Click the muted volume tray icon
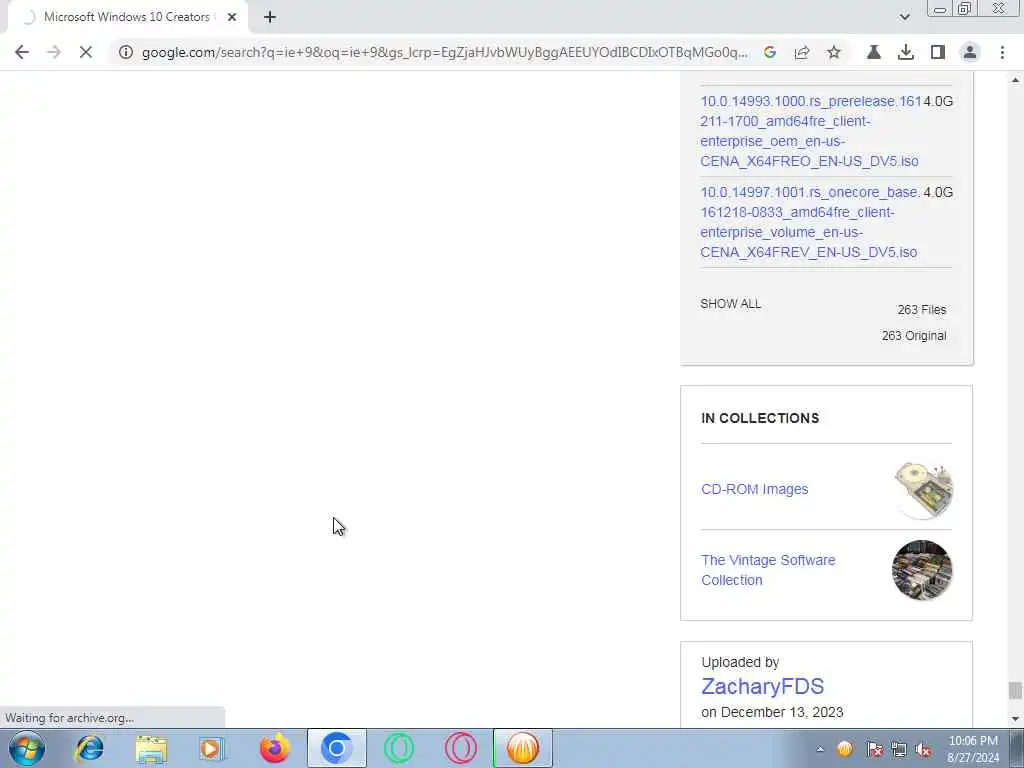 click(x=923, y=749)
